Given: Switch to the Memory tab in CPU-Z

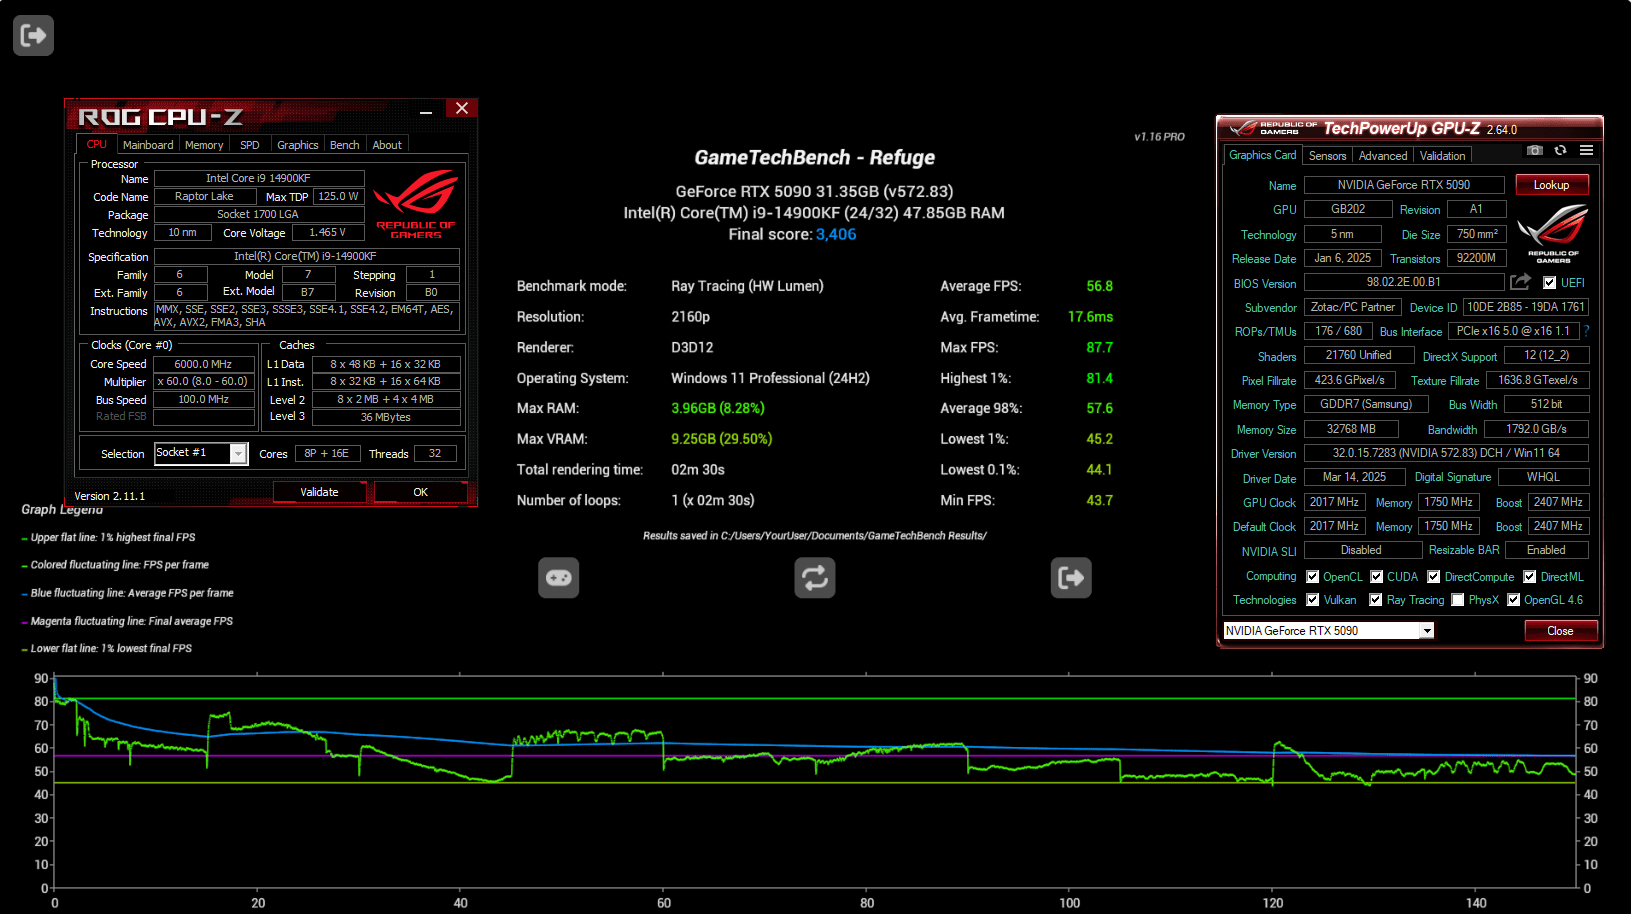Looking at the screenshot, I should point(204,145).
